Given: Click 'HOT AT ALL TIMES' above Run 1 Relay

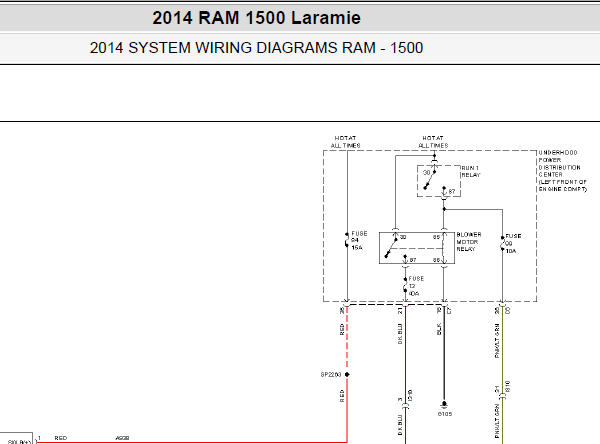Looking at the screenshot, I should 433,142.
